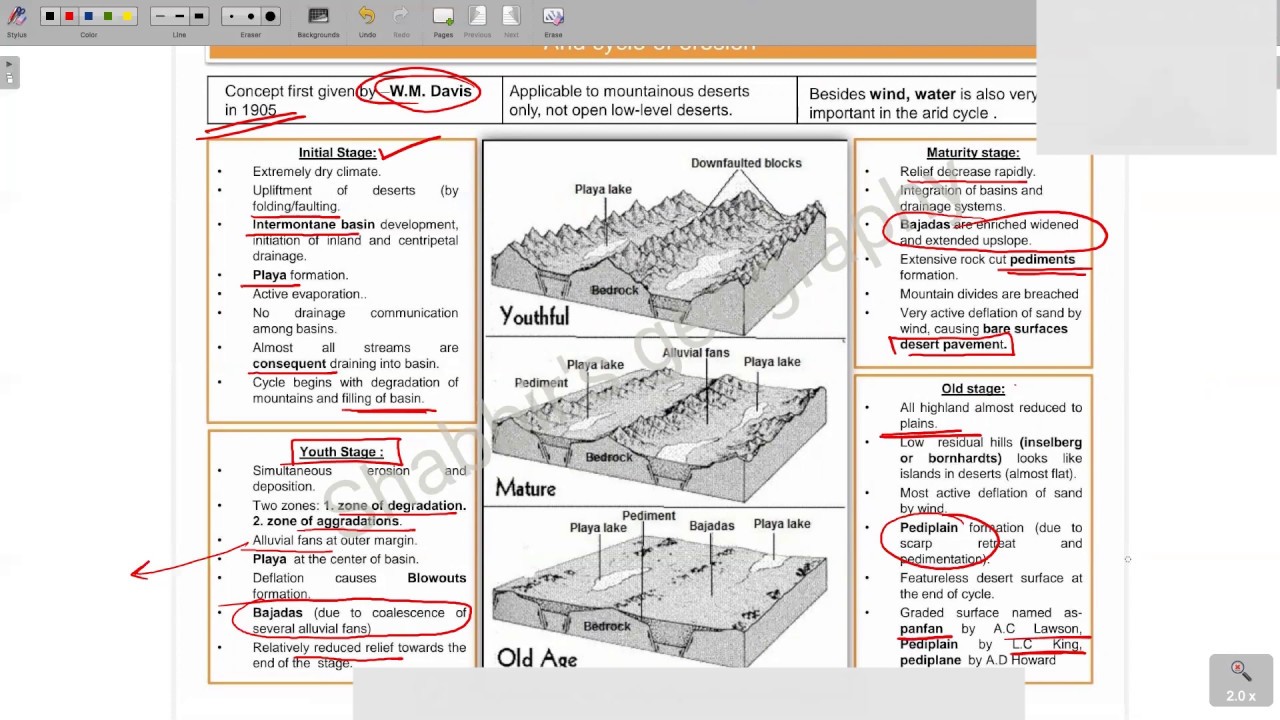1280x720 pixels.
Task: Select the medium eraser size
Action: 250,16
